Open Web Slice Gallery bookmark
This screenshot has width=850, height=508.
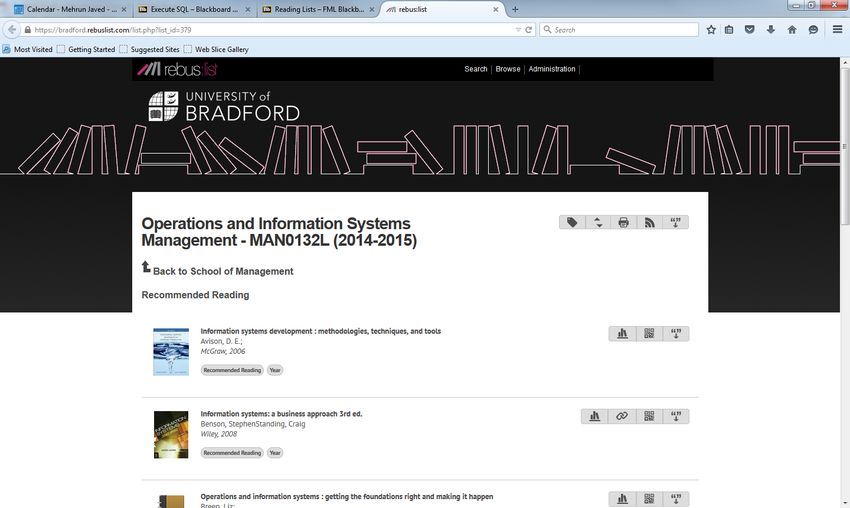coord(216,49)
